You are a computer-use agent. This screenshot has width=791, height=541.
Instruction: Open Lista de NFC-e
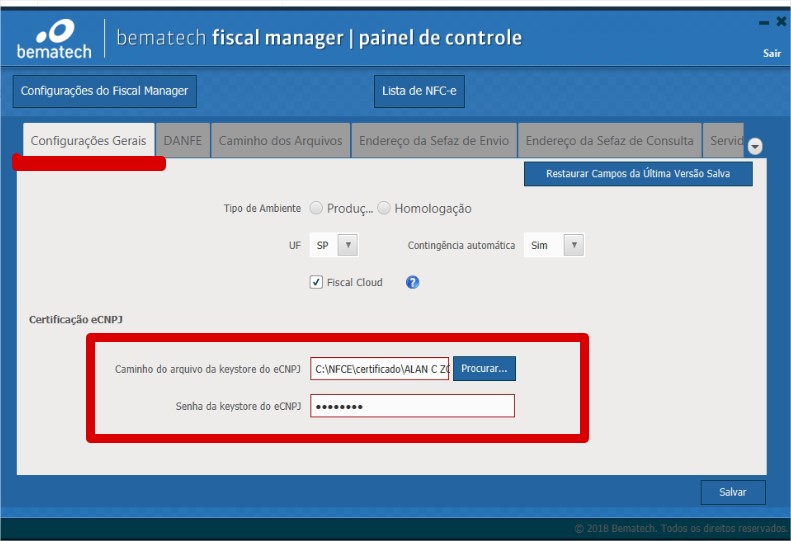tap(419, 91)
